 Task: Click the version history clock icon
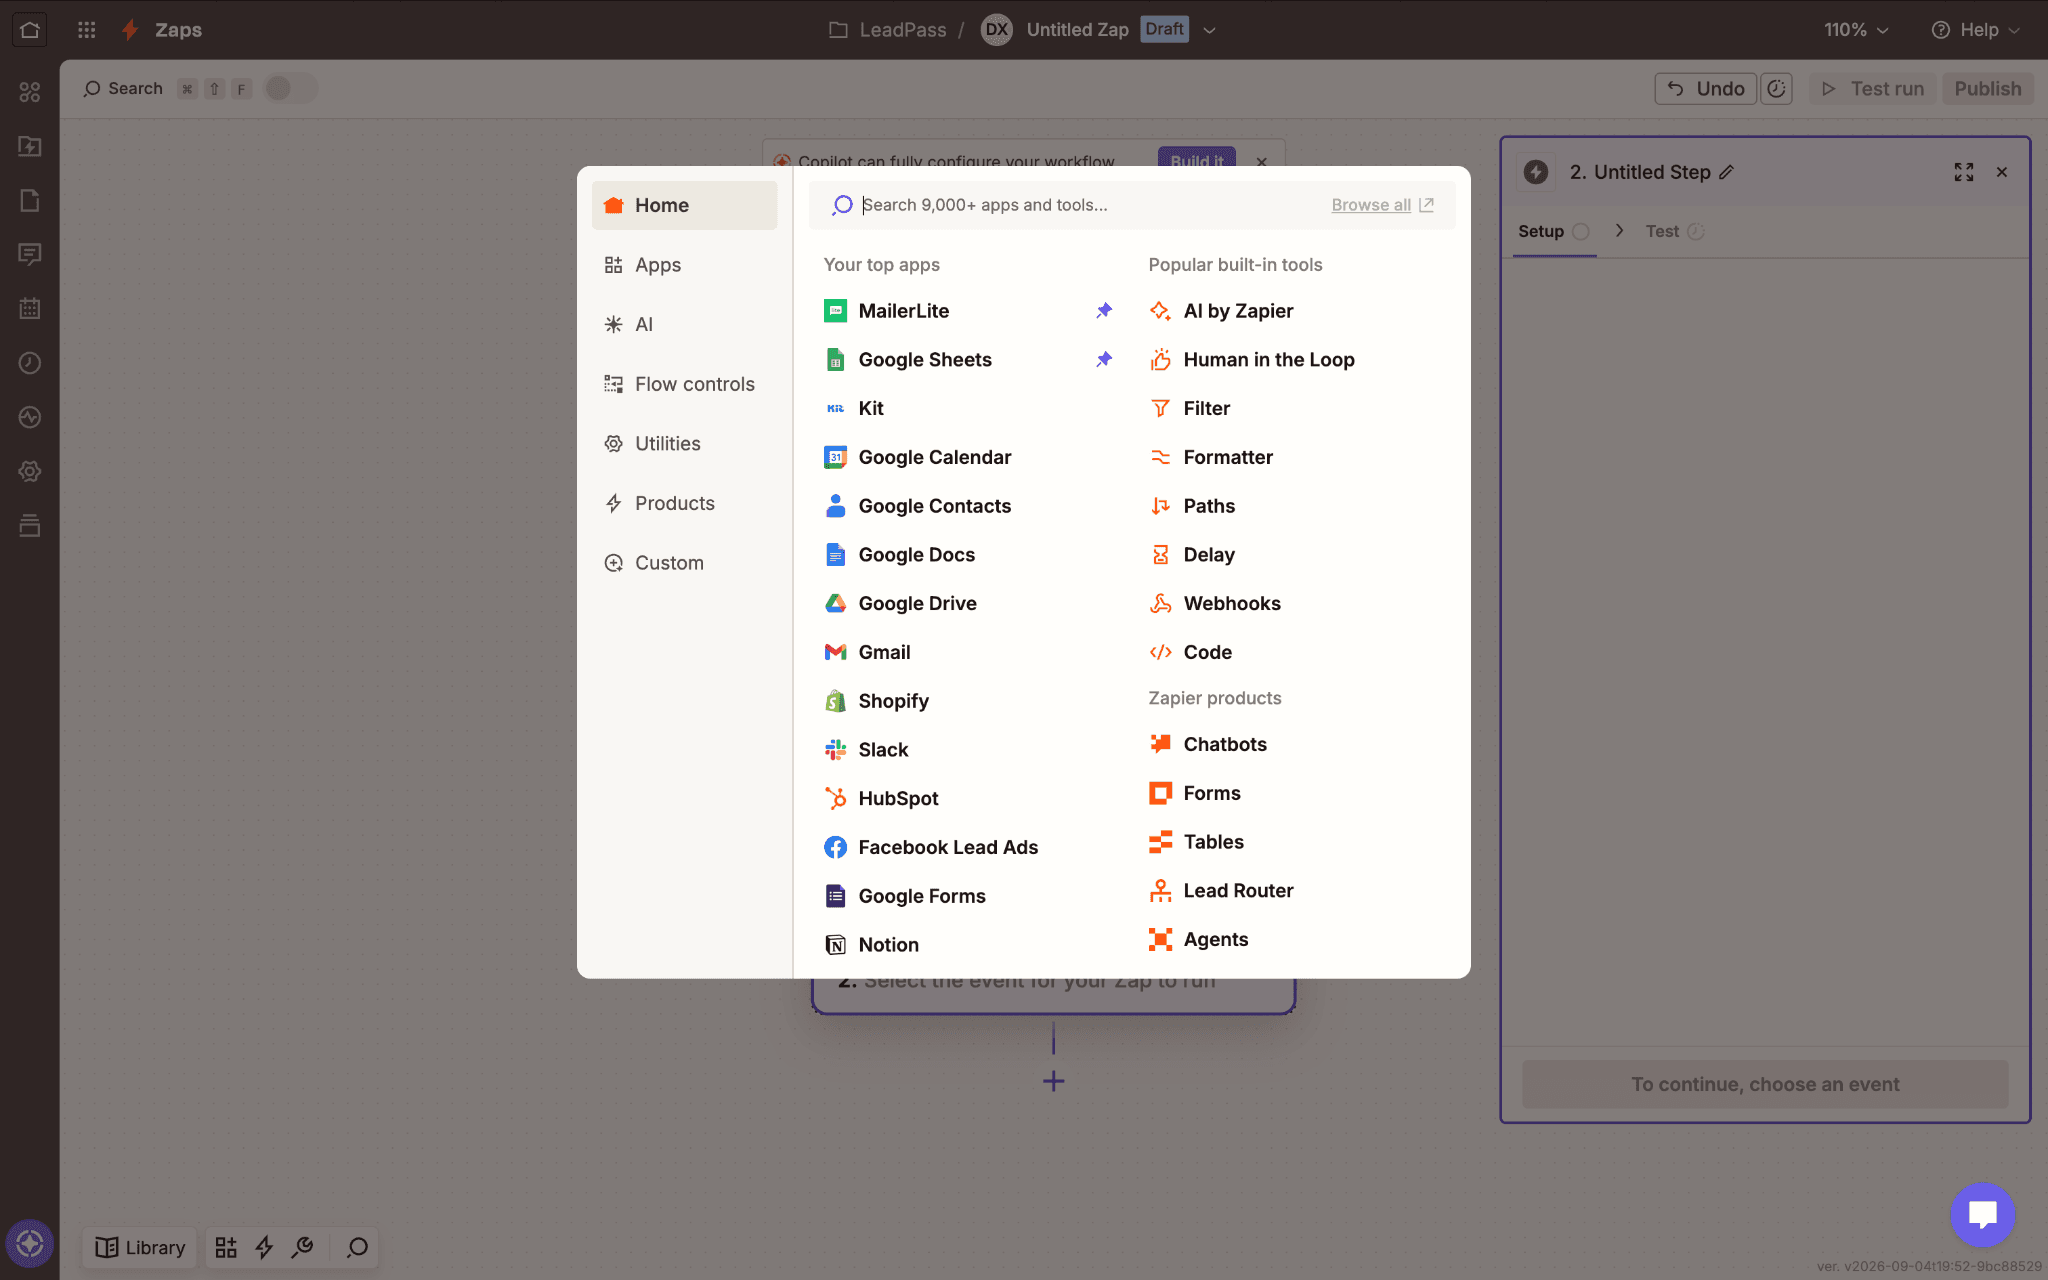1776,89
